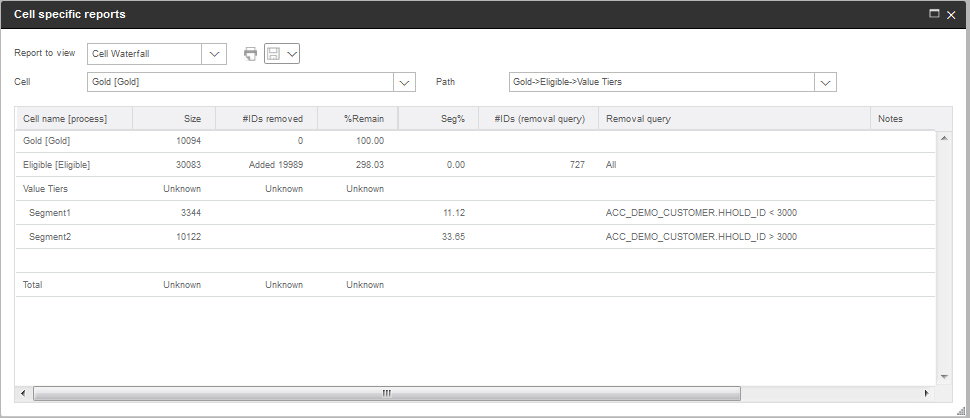Select the Segment2 row name
The image size is (970, 418).
click(50, 237)
